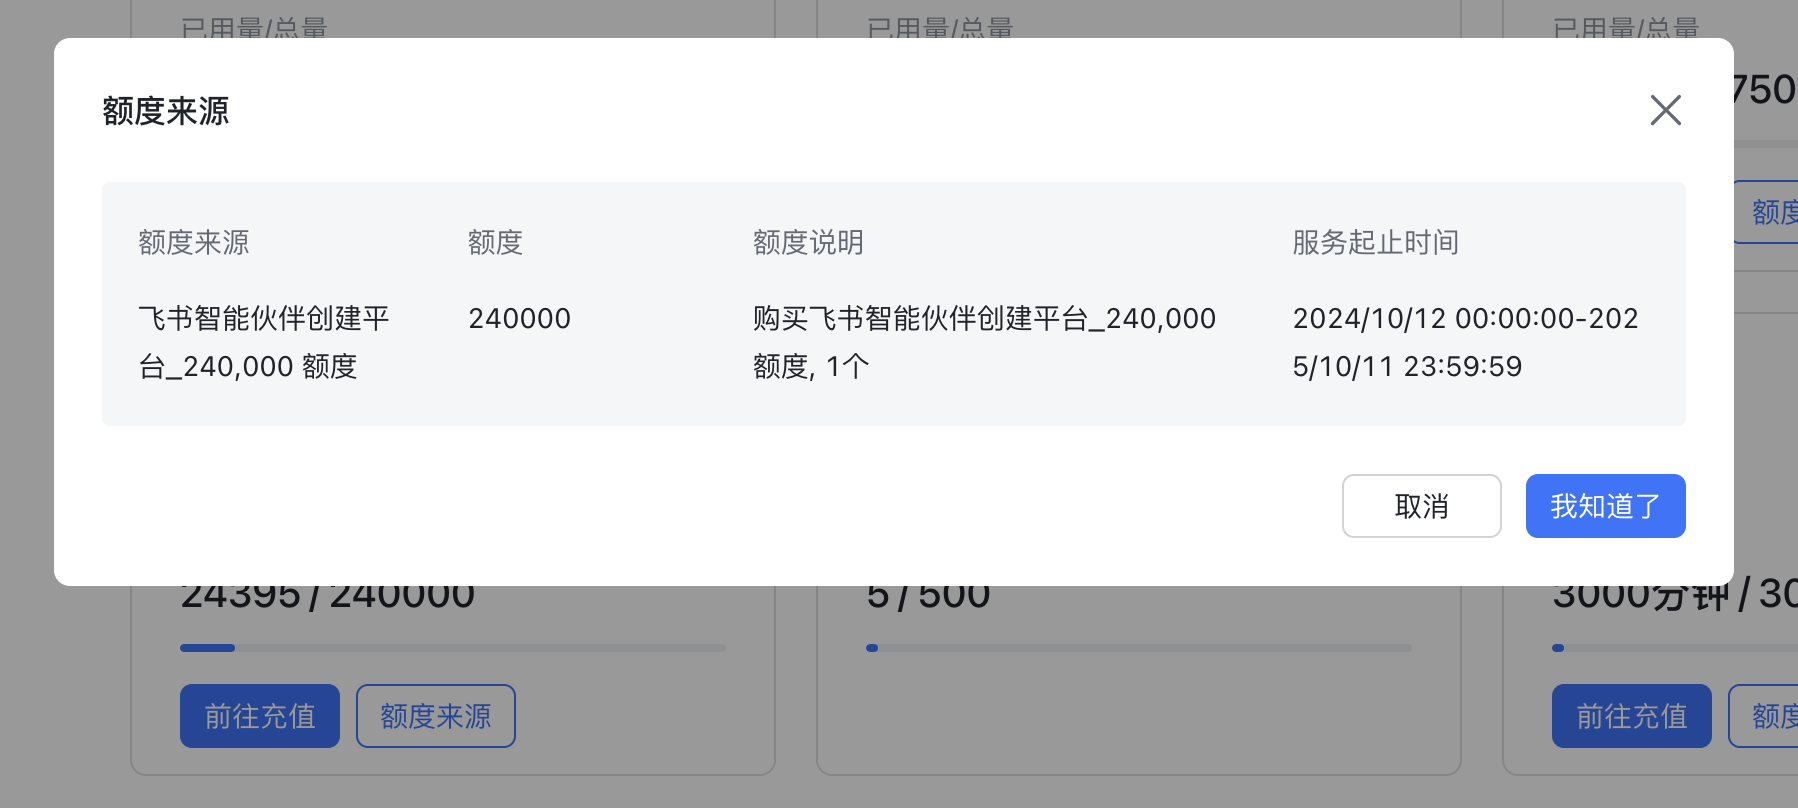1798x808 pixels.
Task: Click the dialog title 额度来源
Action: click(x=166, y=110)
